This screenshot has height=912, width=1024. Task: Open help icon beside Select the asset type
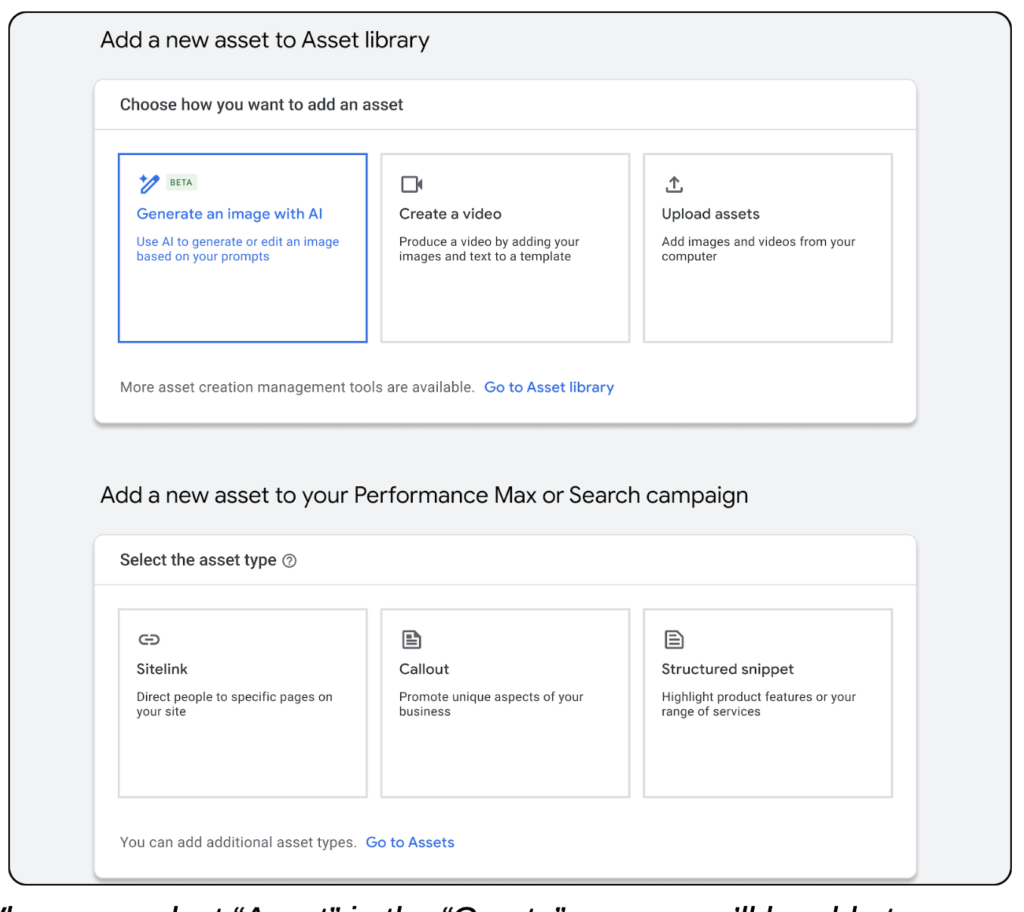[289, 561]
